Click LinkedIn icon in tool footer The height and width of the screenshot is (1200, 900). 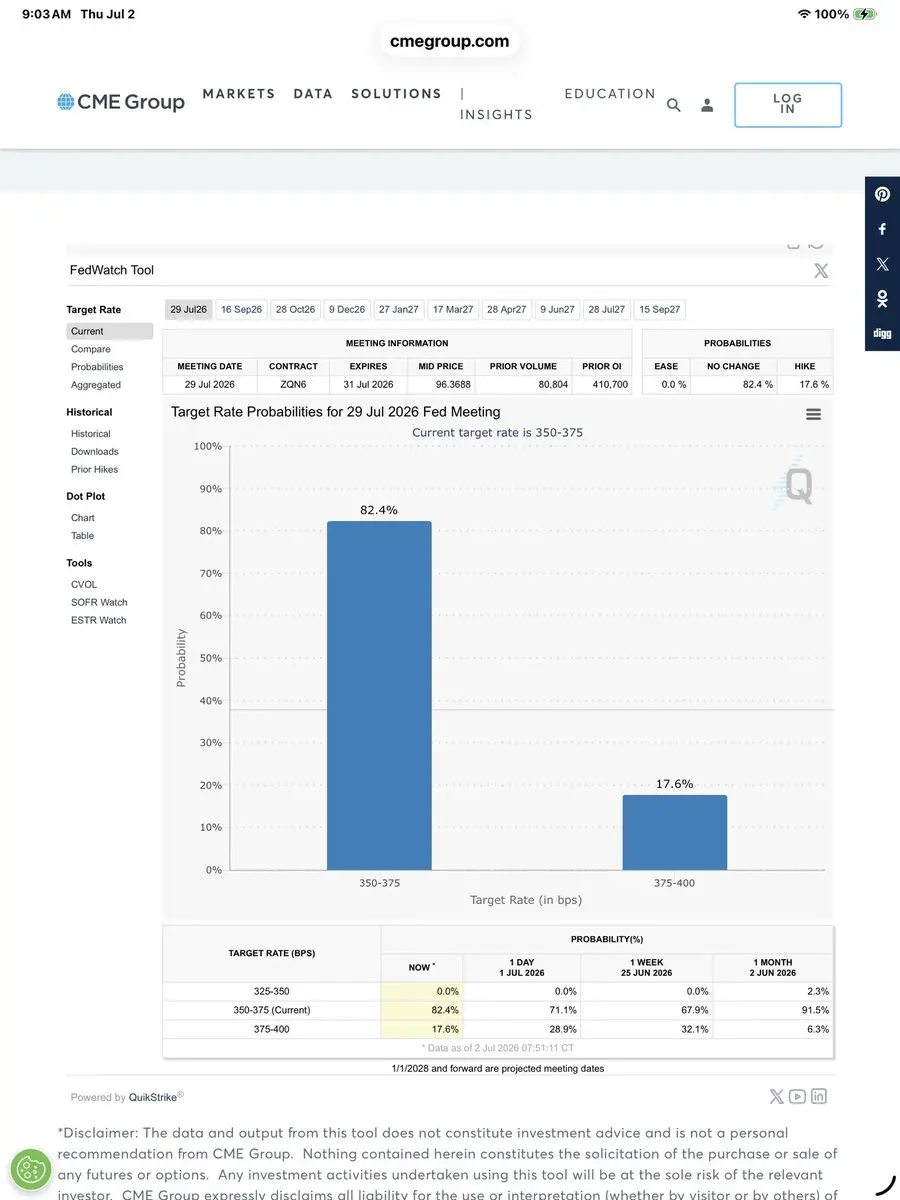[819, 1096]
